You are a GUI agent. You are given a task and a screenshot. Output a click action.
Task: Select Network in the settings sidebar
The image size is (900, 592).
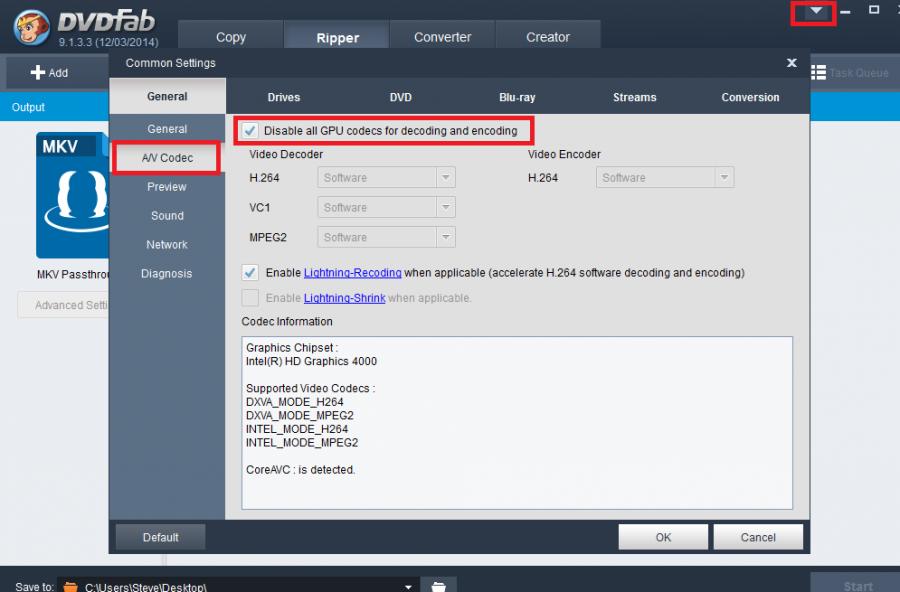[x=167, y=245]
